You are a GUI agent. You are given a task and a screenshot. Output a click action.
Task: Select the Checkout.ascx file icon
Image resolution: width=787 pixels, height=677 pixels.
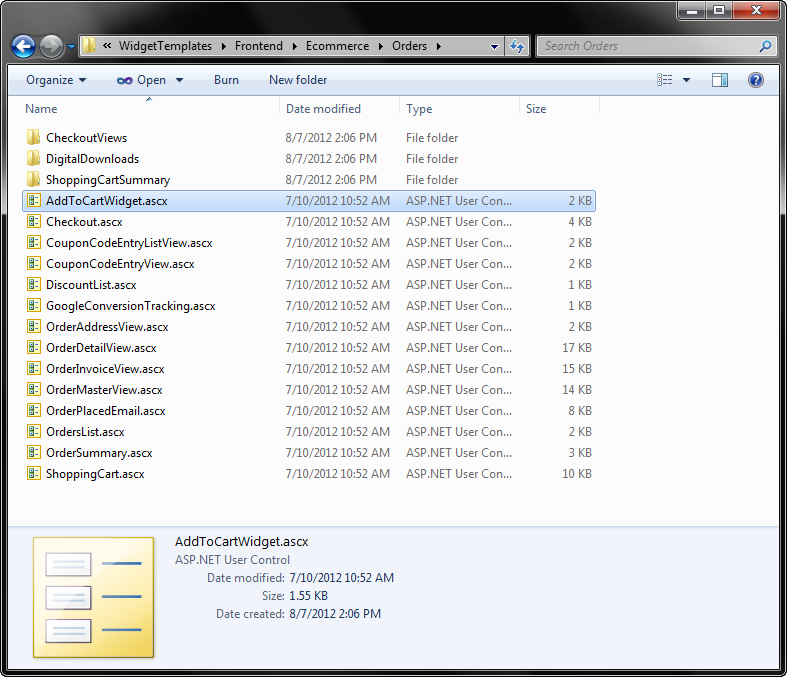click(x=34, y=222)
